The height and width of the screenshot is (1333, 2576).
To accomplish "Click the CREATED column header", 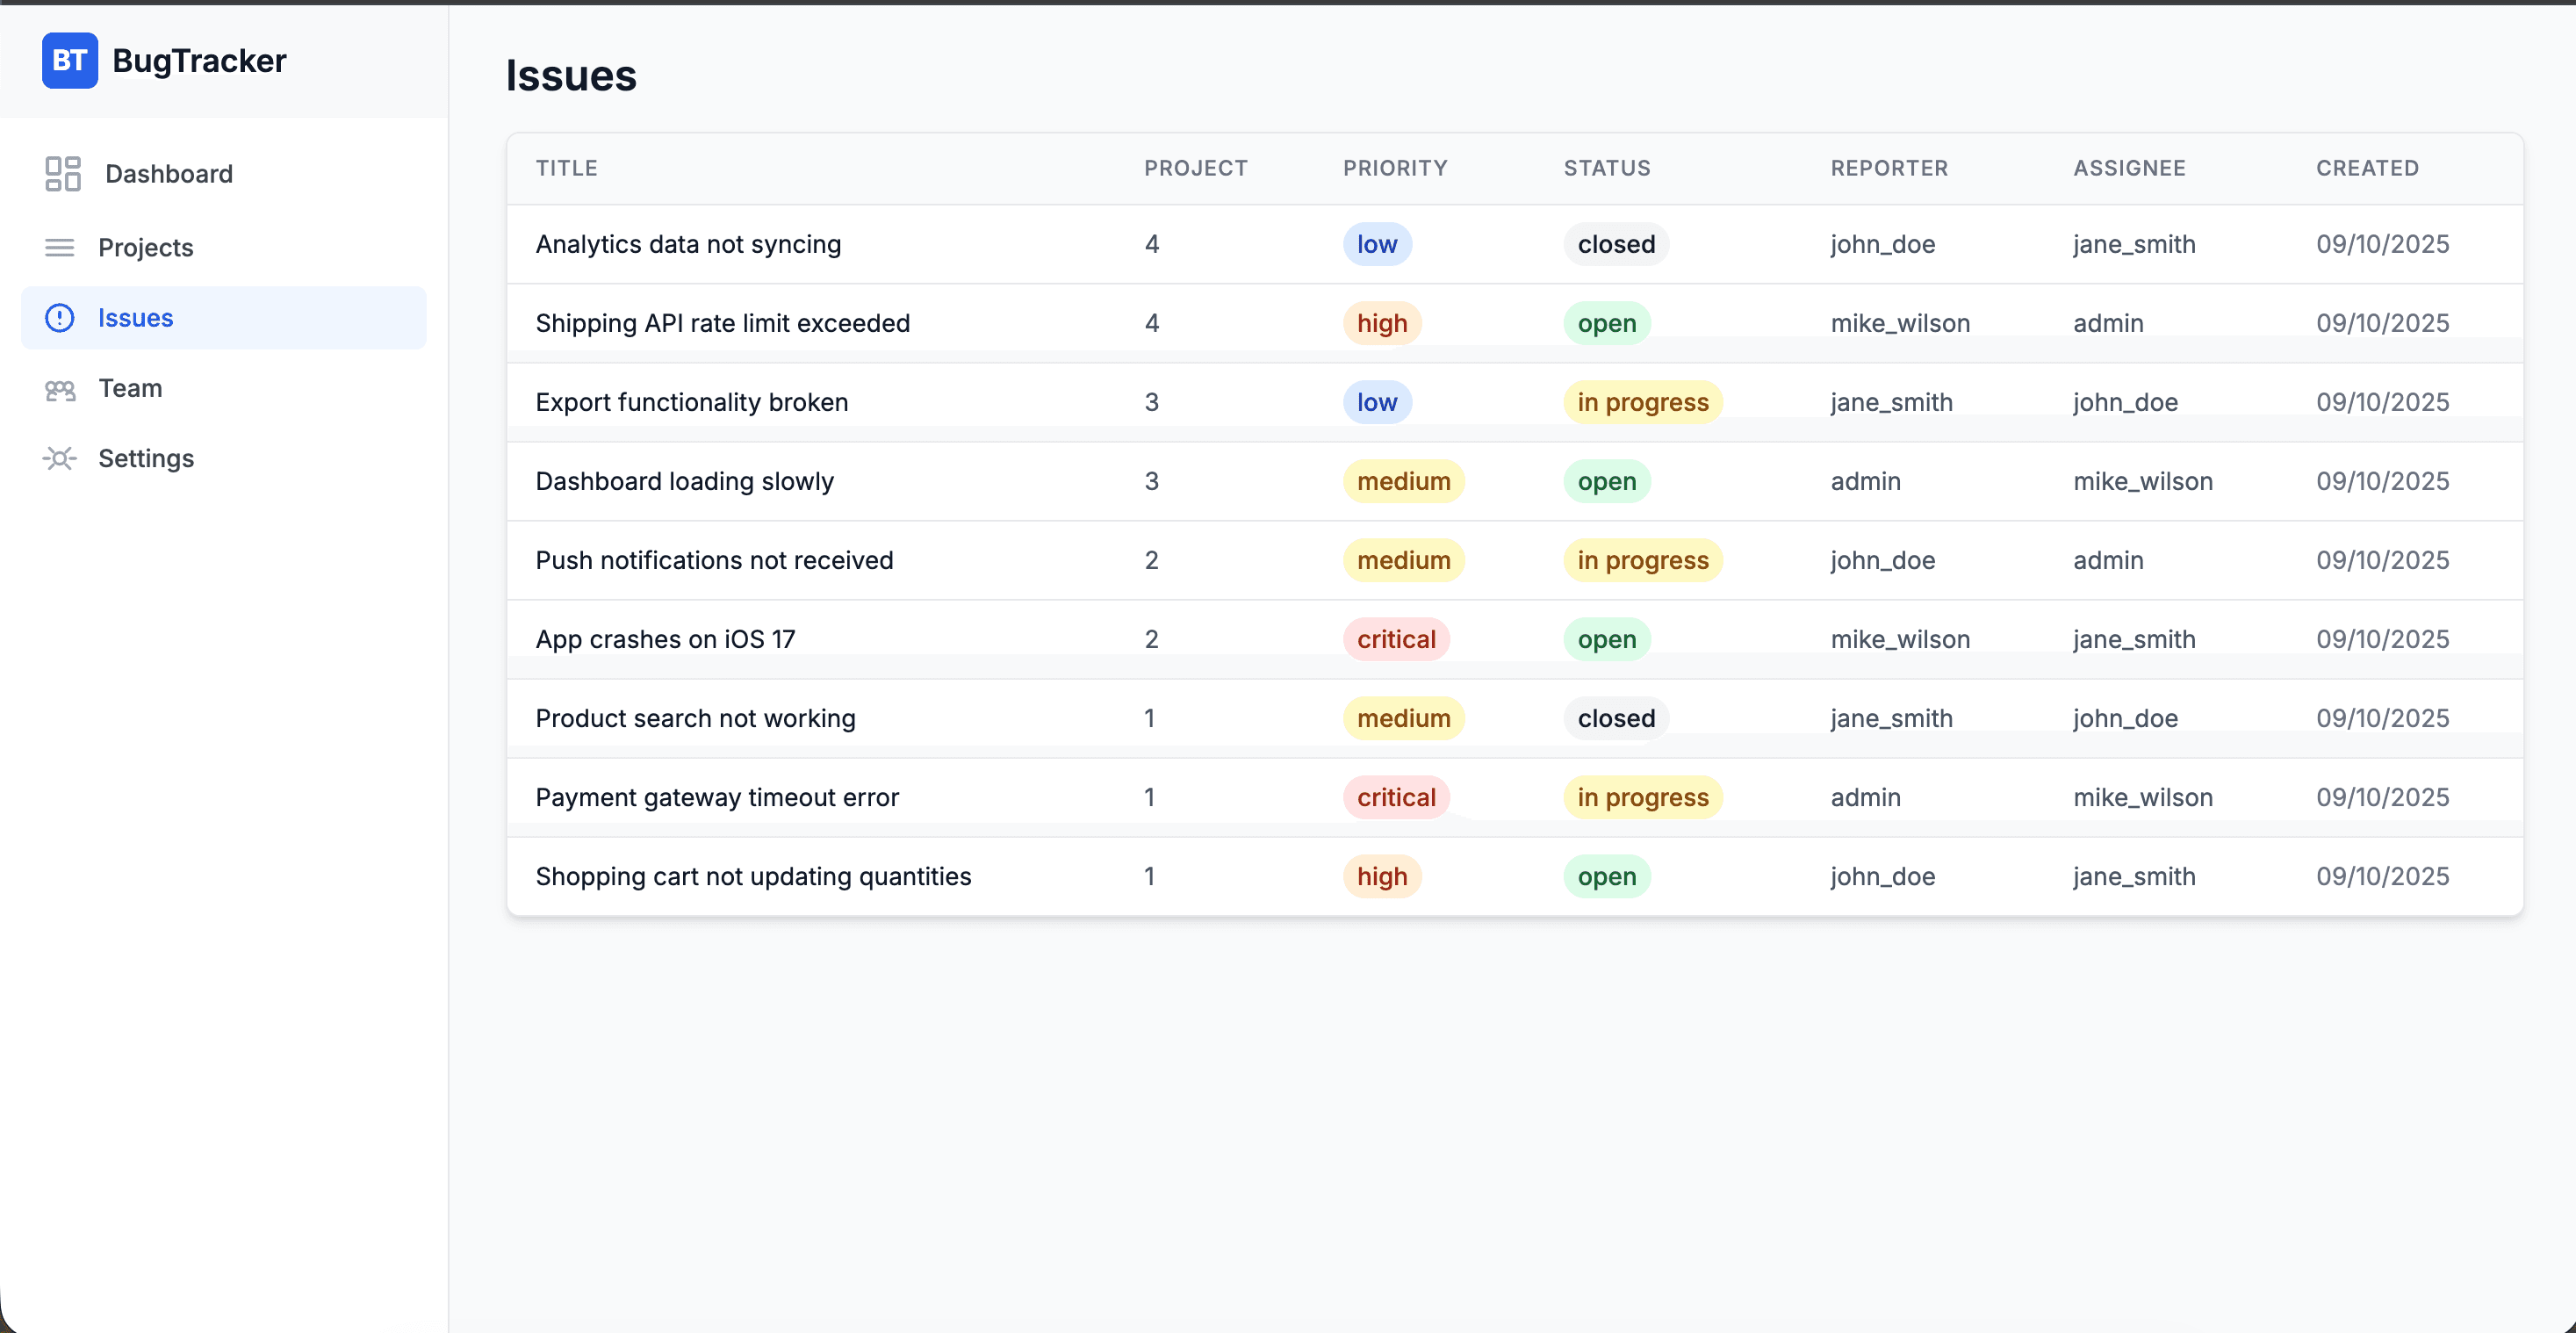I will (x=2367, y=168).
